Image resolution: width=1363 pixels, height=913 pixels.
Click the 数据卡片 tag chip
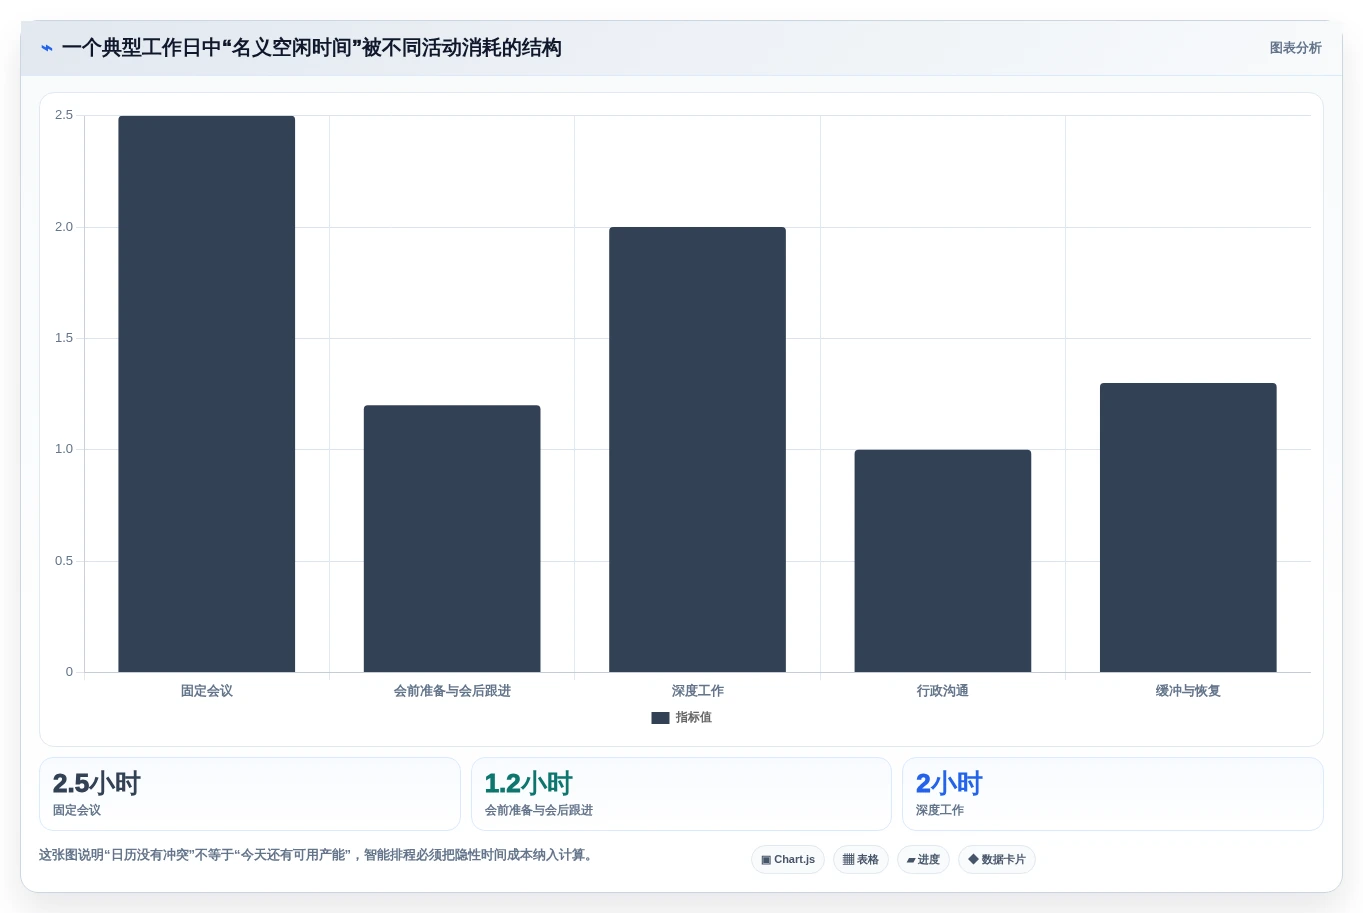(x=997, y=860)
